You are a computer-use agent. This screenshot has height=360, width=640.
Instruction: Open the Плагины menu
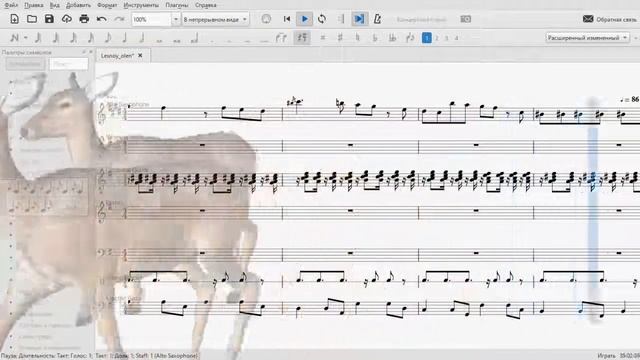point(177,5)
